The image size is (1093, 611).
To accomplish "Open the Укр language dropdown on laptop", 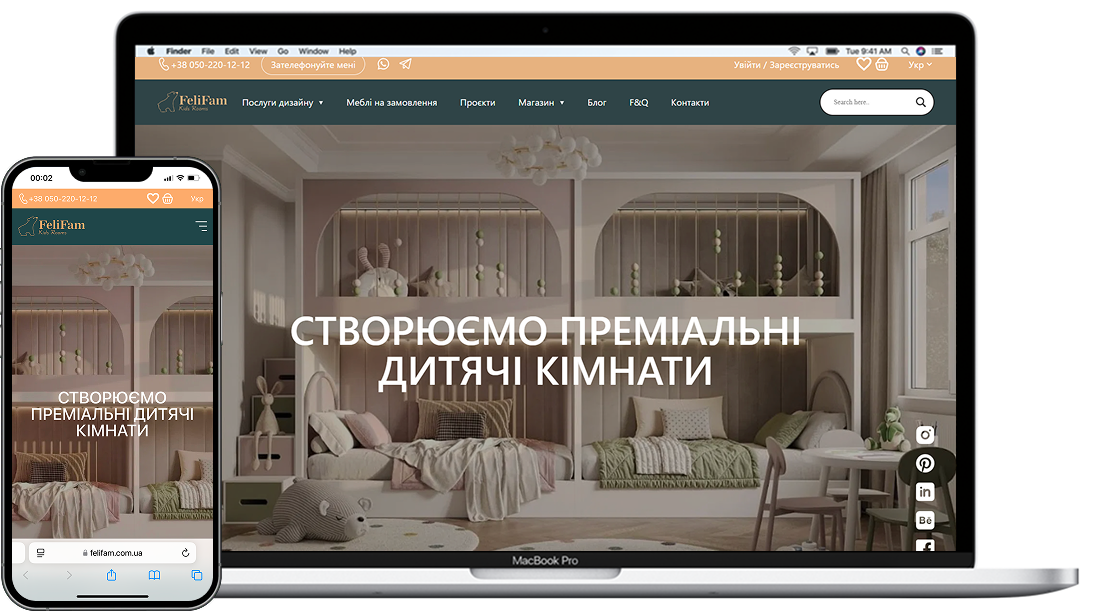I will [x=919, y=65].
